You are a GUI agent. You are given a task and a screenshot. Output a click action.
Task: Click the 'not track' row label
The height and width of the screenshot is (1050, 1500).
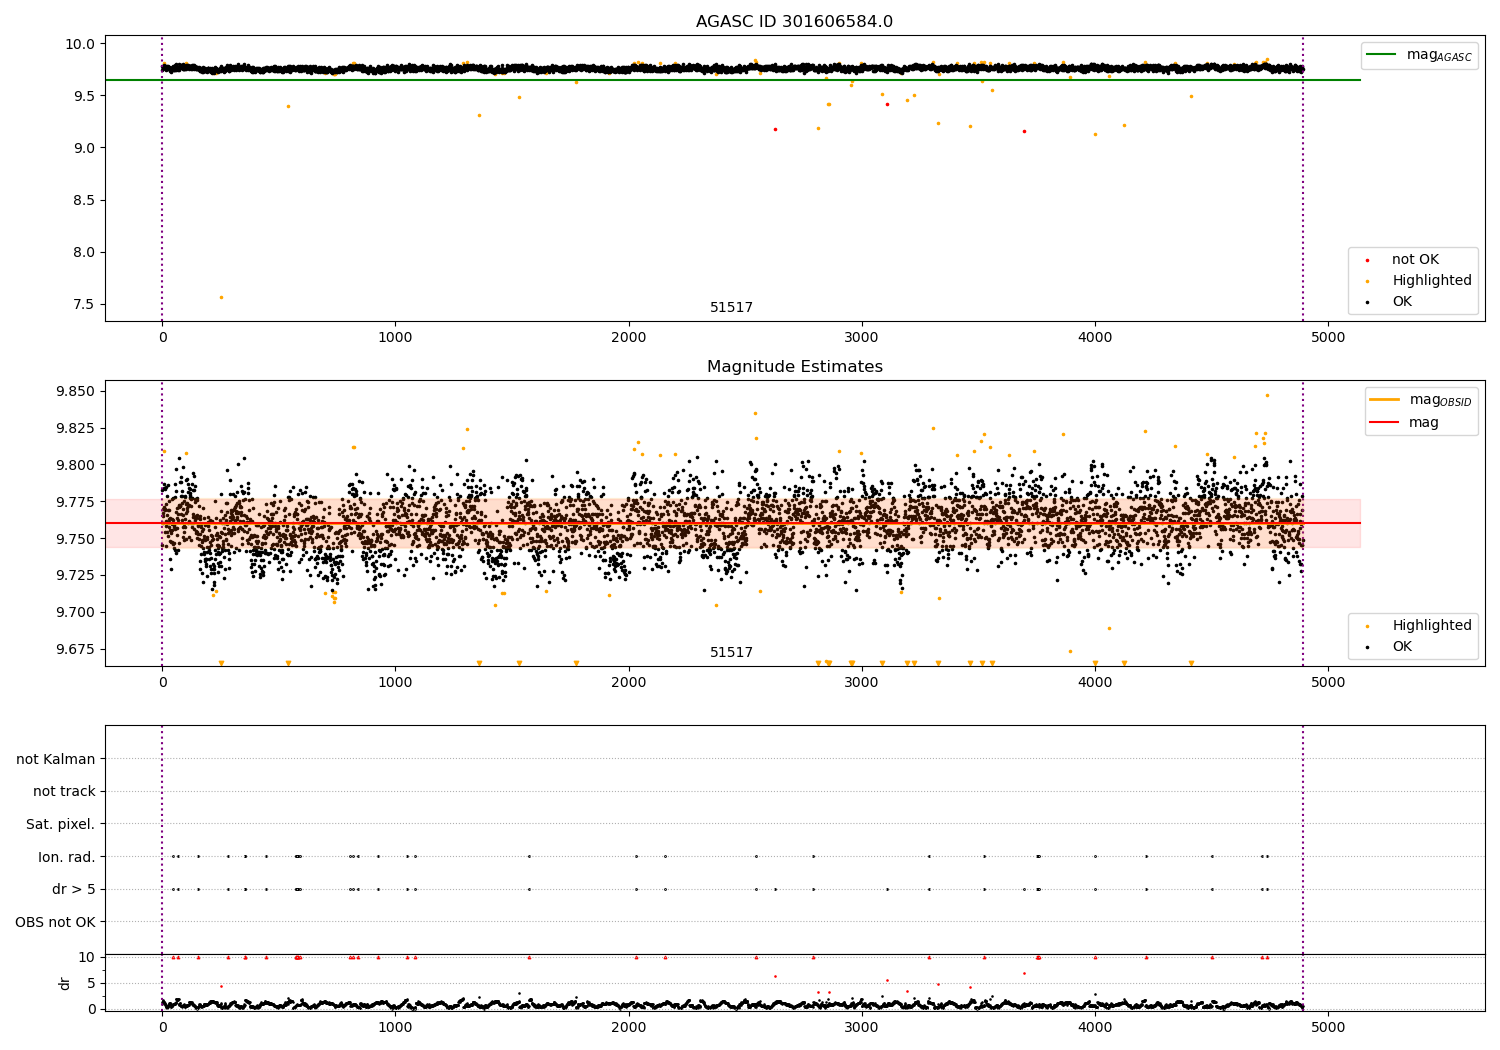point(64,791)
